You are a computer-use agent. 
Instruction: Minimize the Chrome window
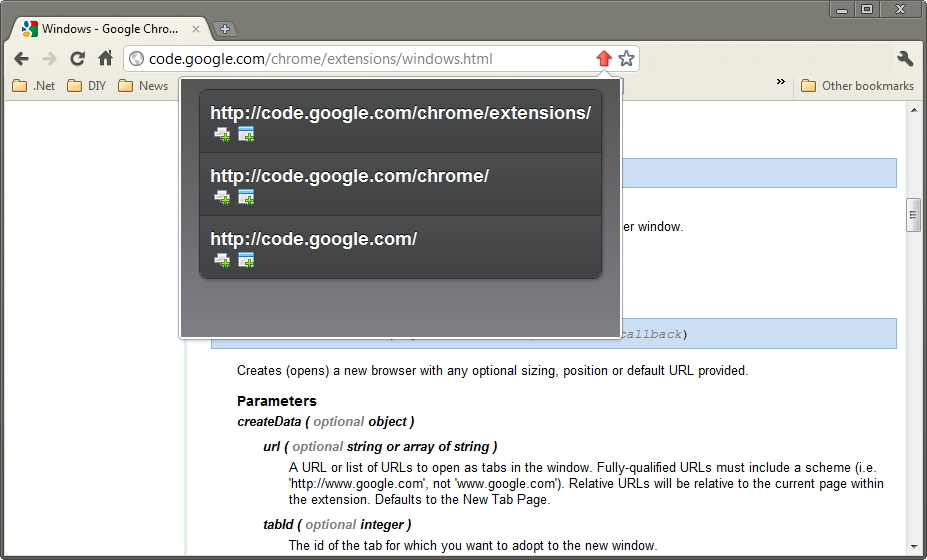842,9
